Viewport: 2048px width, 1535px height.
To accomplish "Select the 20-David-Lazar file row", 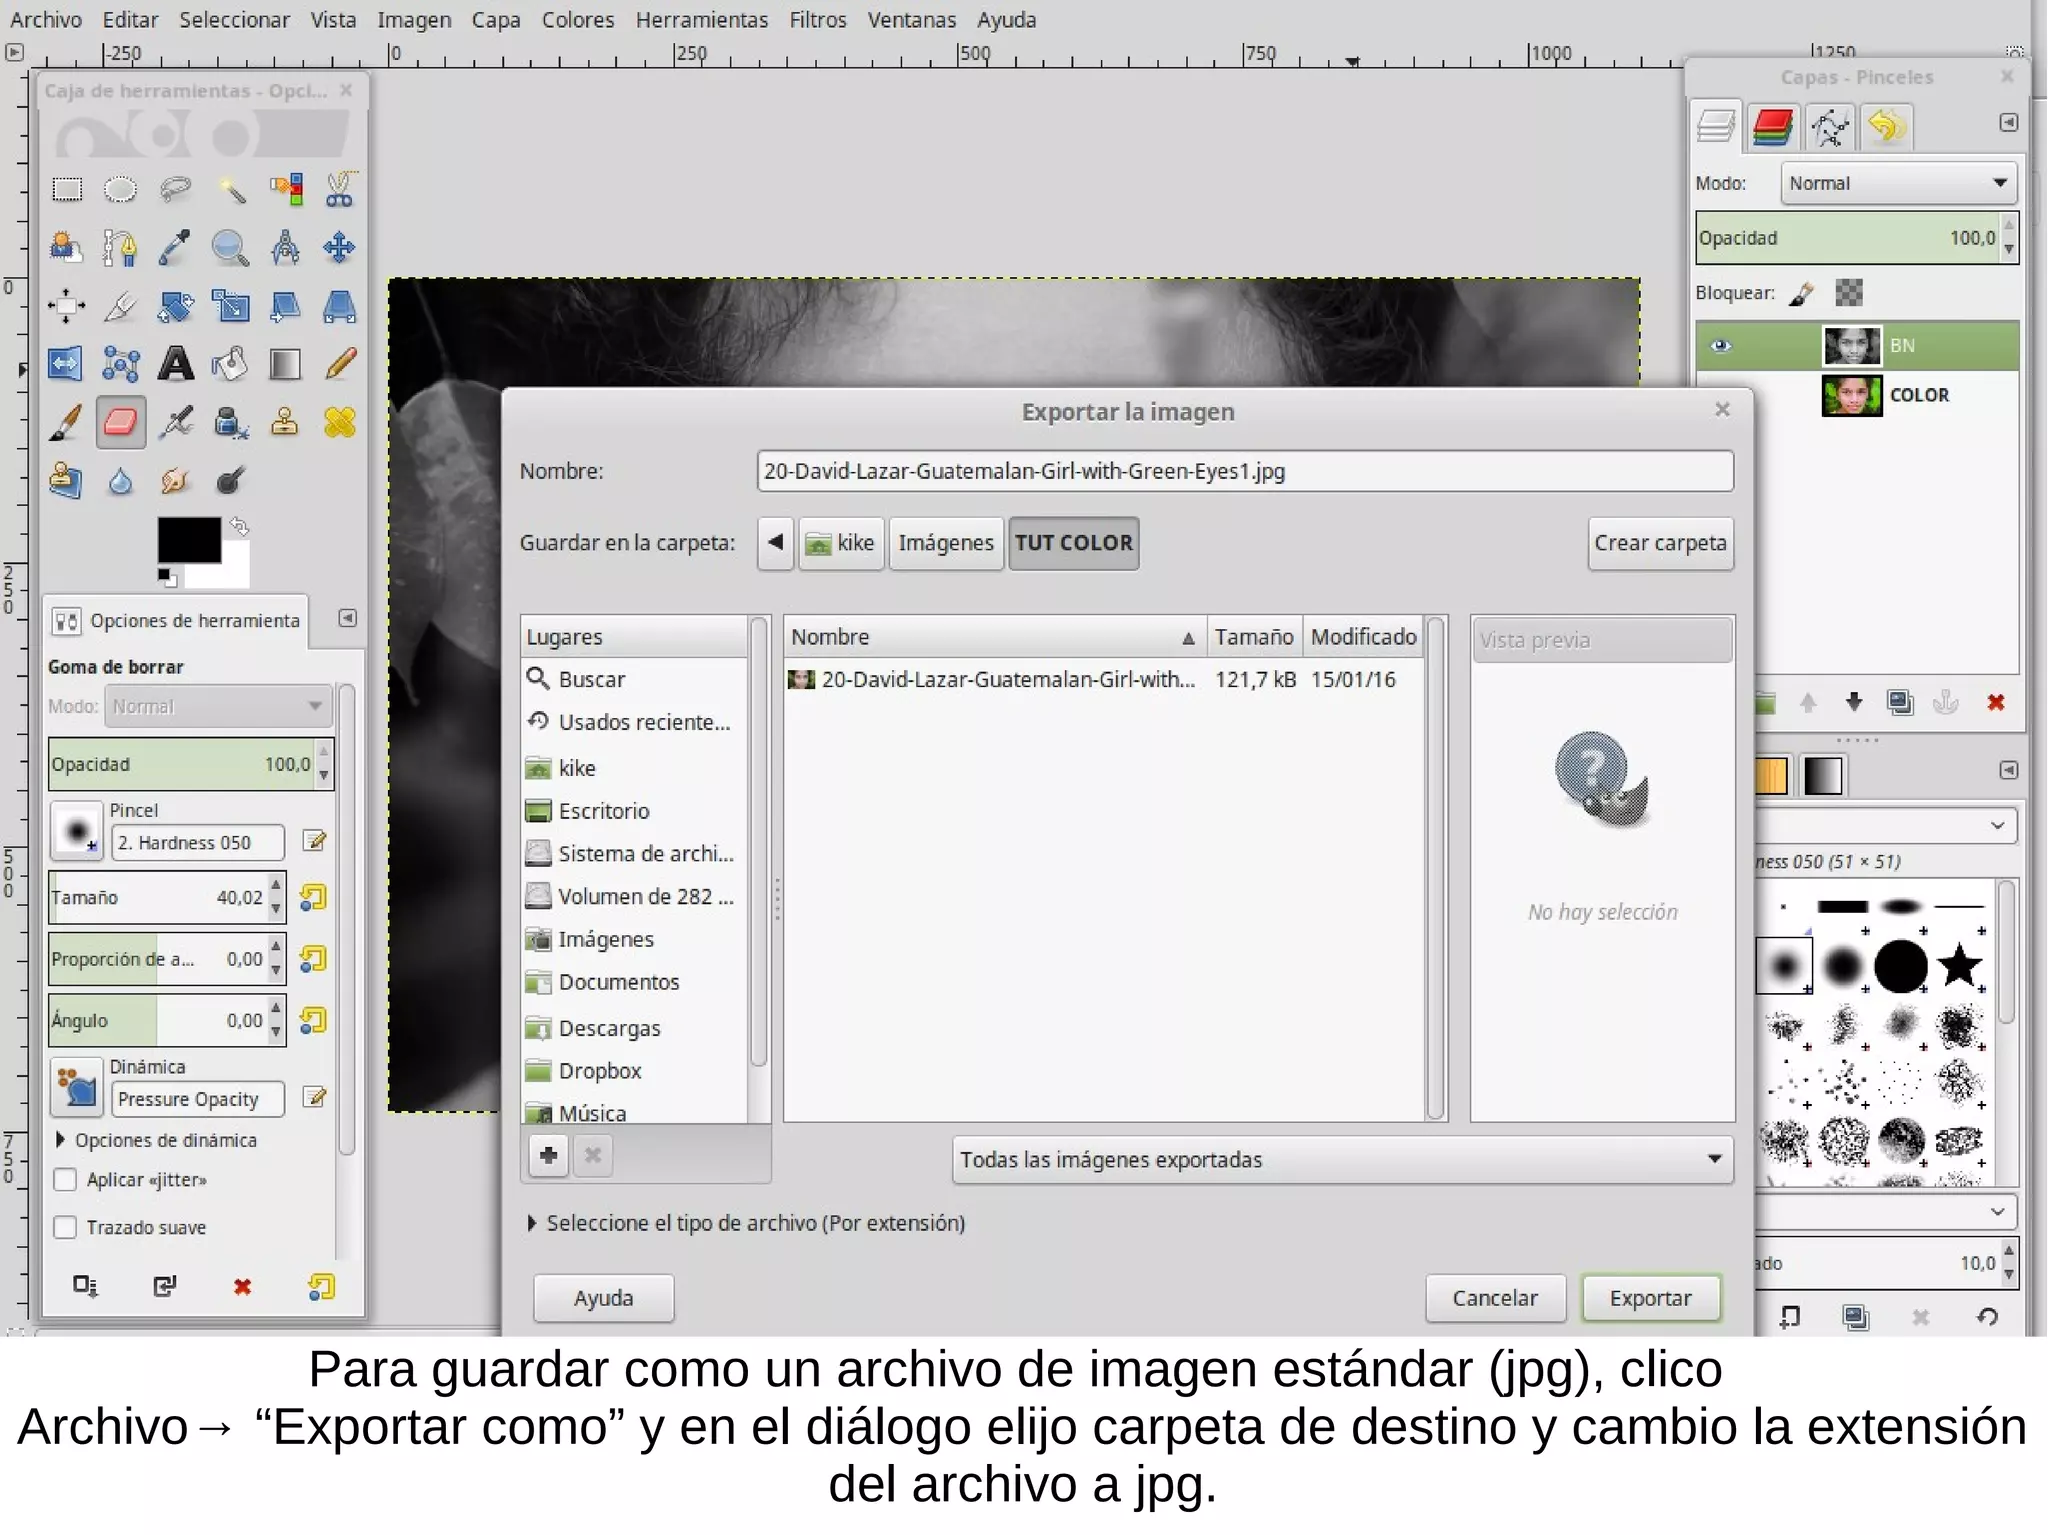I will [x=1103, y=680].
